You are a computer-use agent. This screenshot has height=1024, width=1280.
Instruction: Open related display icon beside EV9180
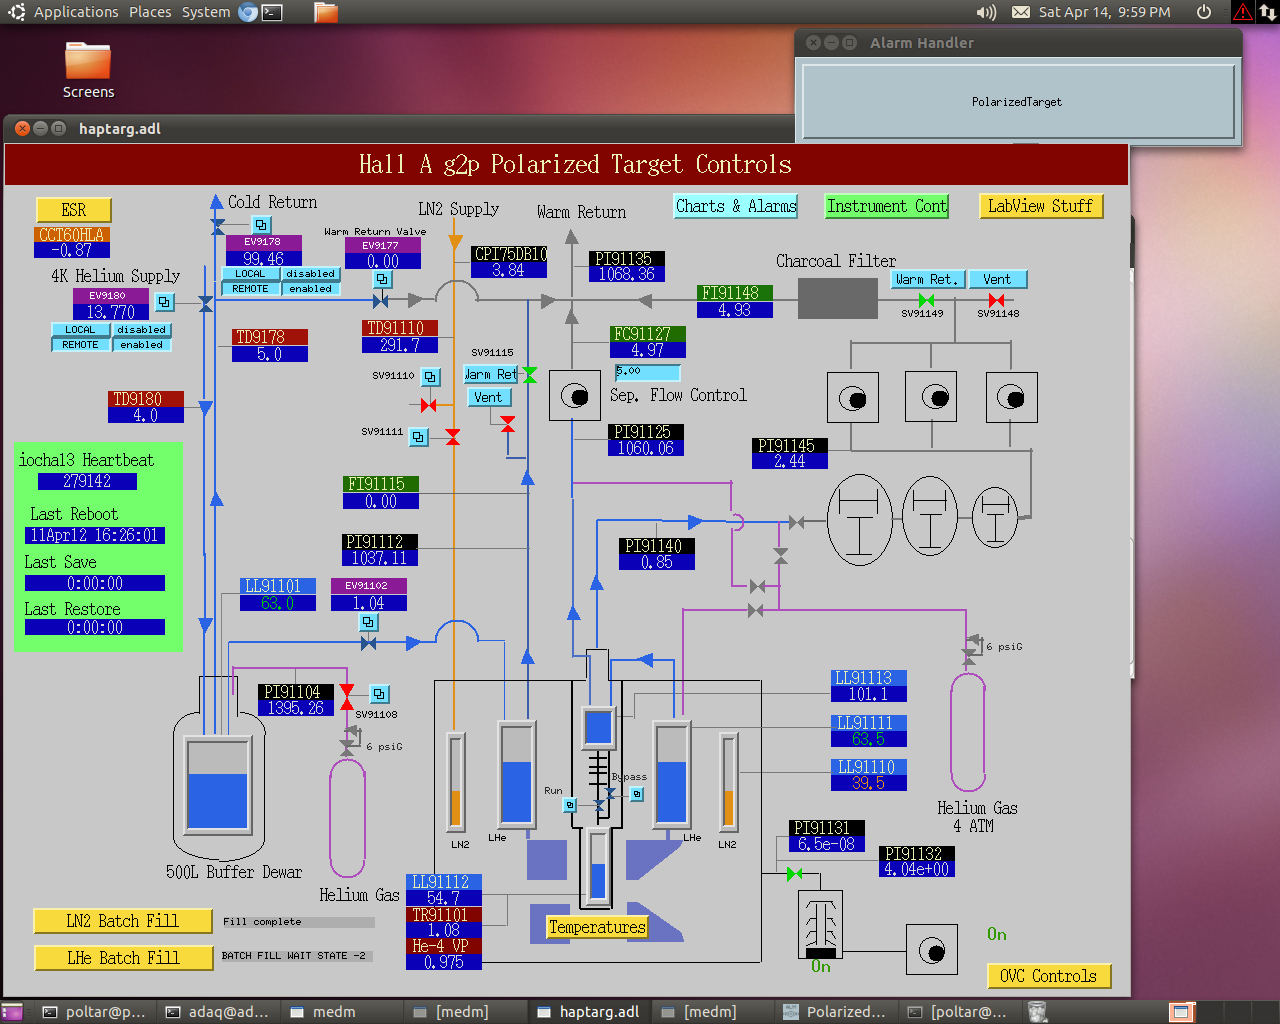[x=165, y=301]
